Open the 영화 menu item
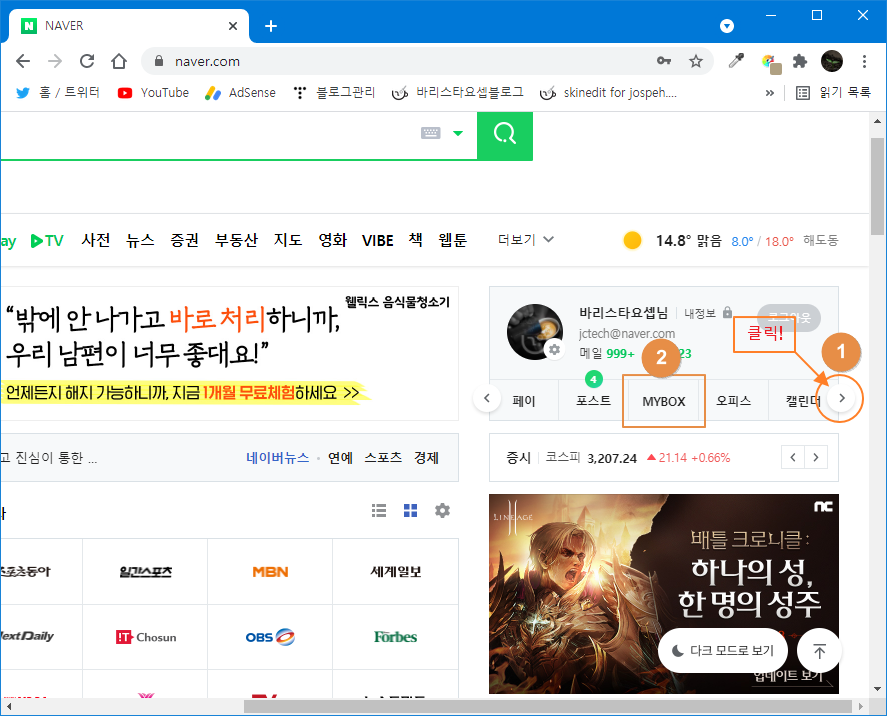The height and width of the screenshot is (716, 887). (333, 240)
